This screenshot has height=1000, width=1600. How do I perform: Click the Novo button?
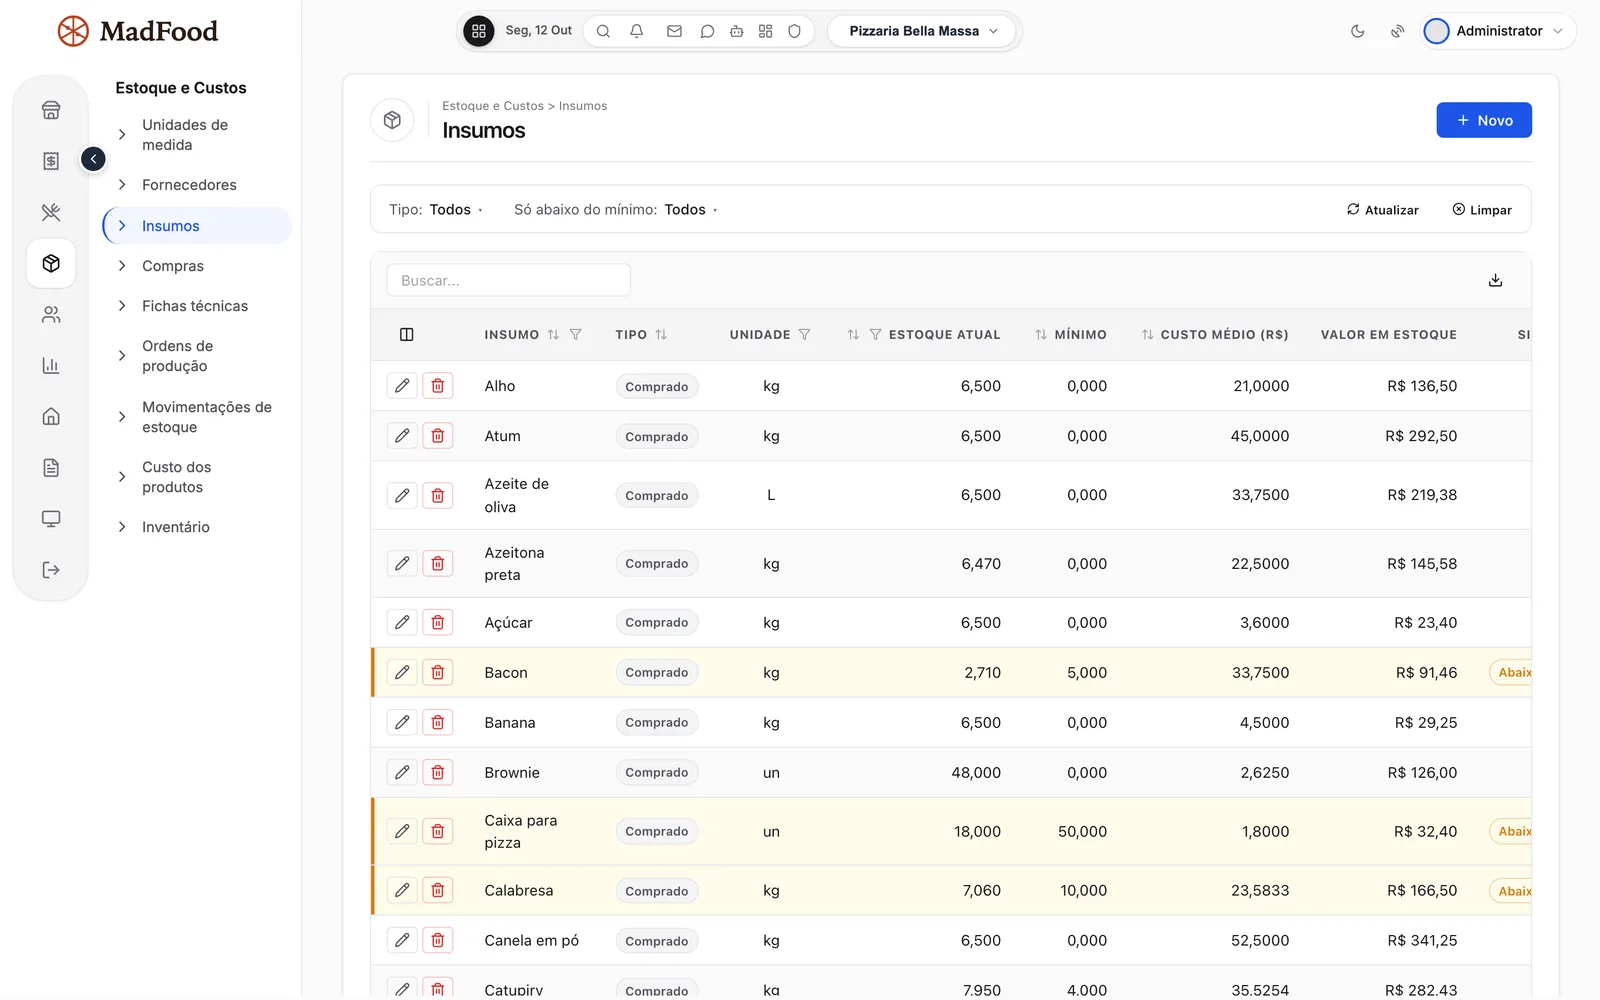(1483, 120)
